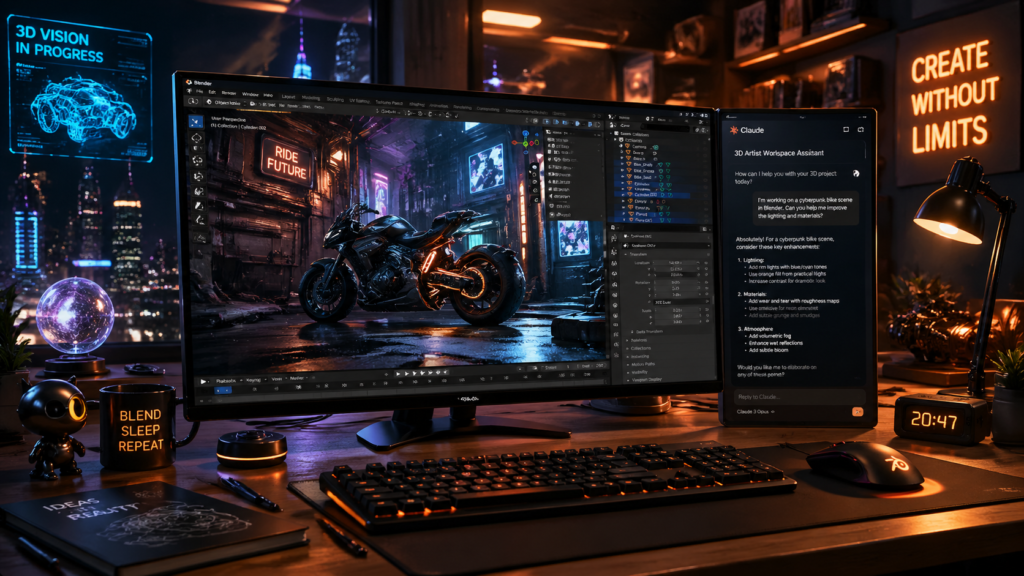Click the first viewport shading mode icon
Image resolution: width=1024 pixels, height=576 pixels.
[x=546, y=122]
